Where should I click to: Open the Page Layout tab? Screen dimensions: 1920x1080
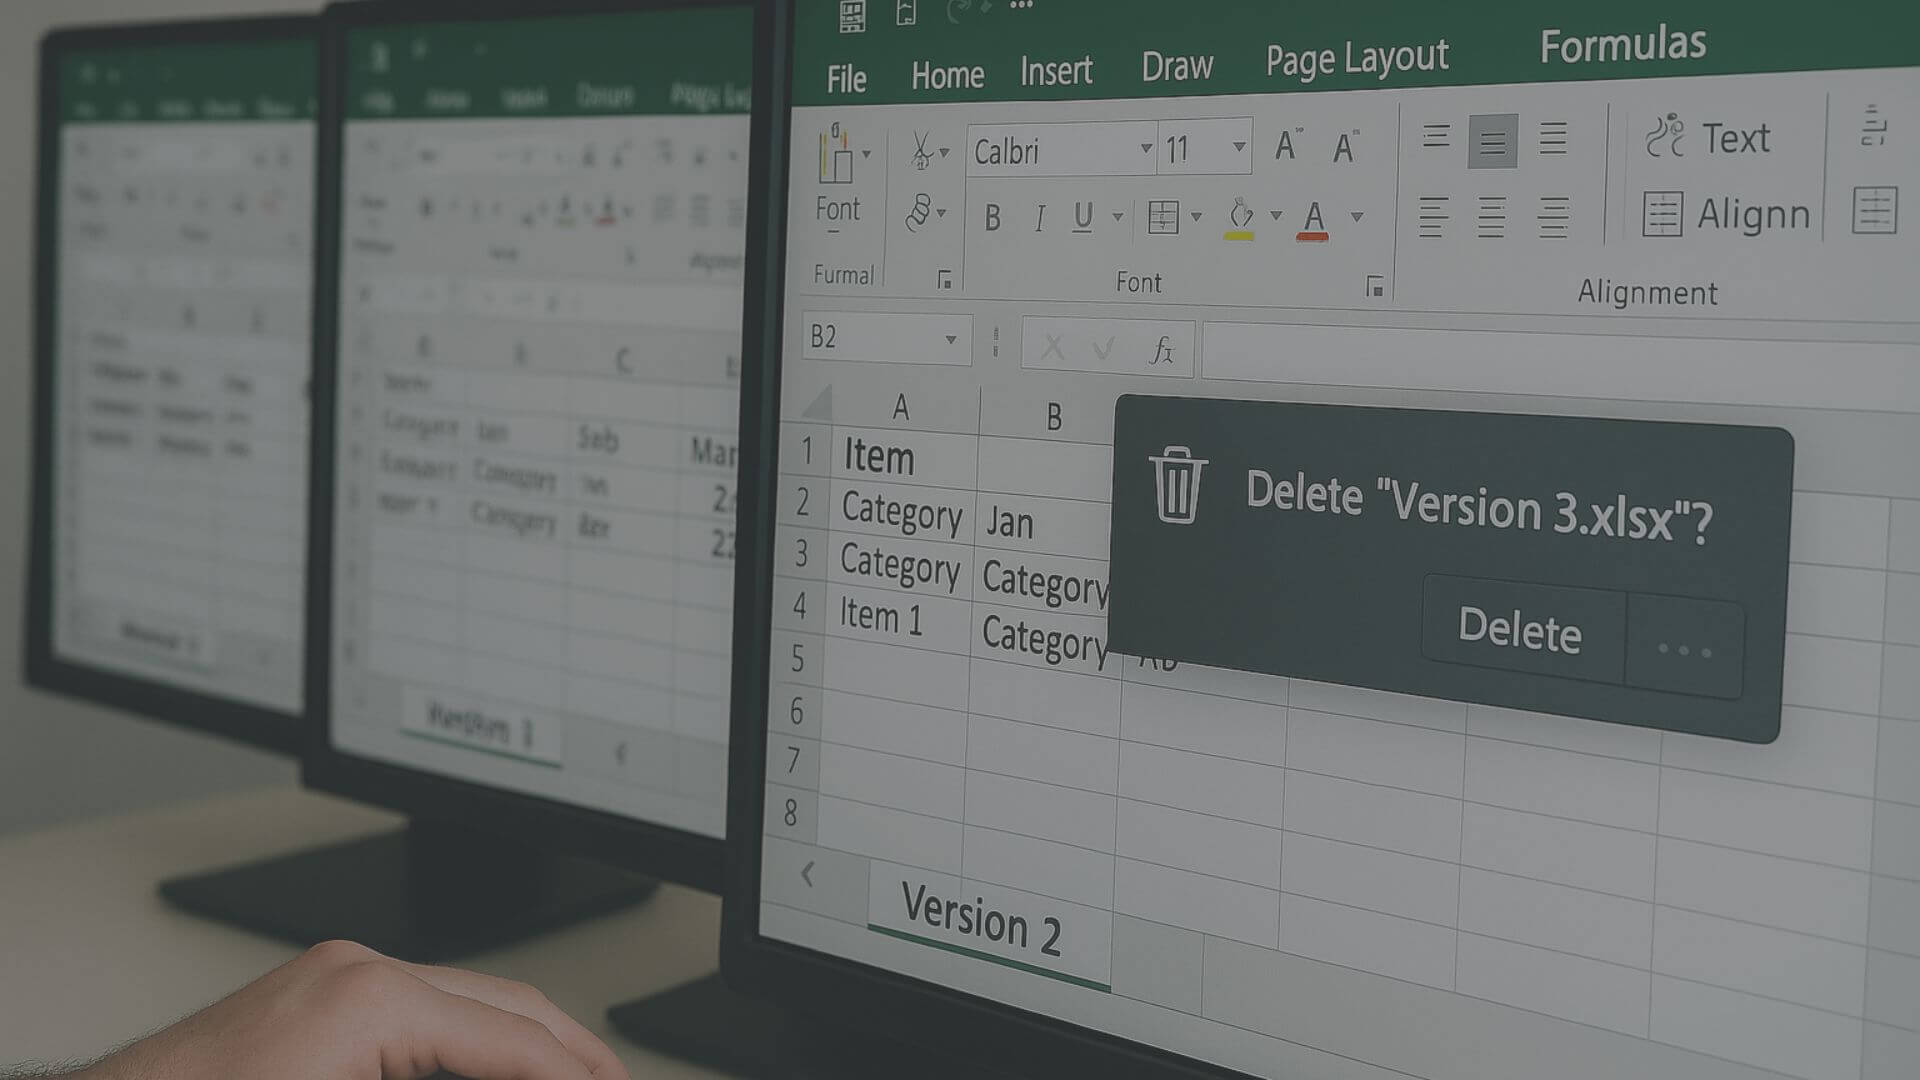(x=1357, y=59)
